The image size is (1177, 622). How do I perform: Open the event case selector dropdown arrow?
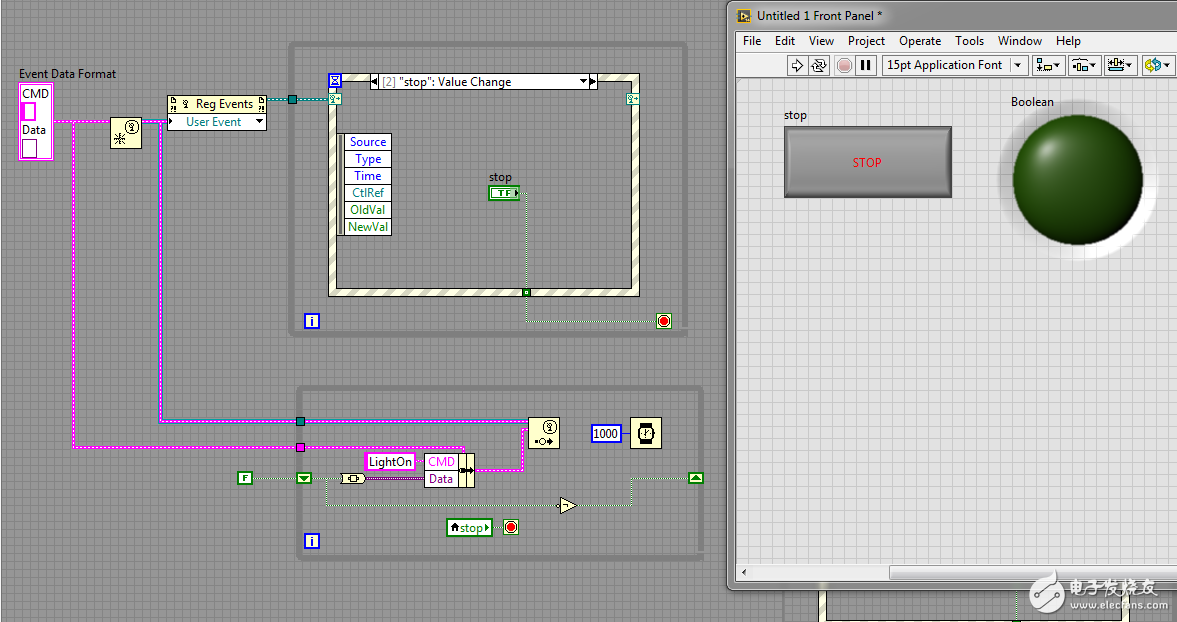(x=583, y=82)
